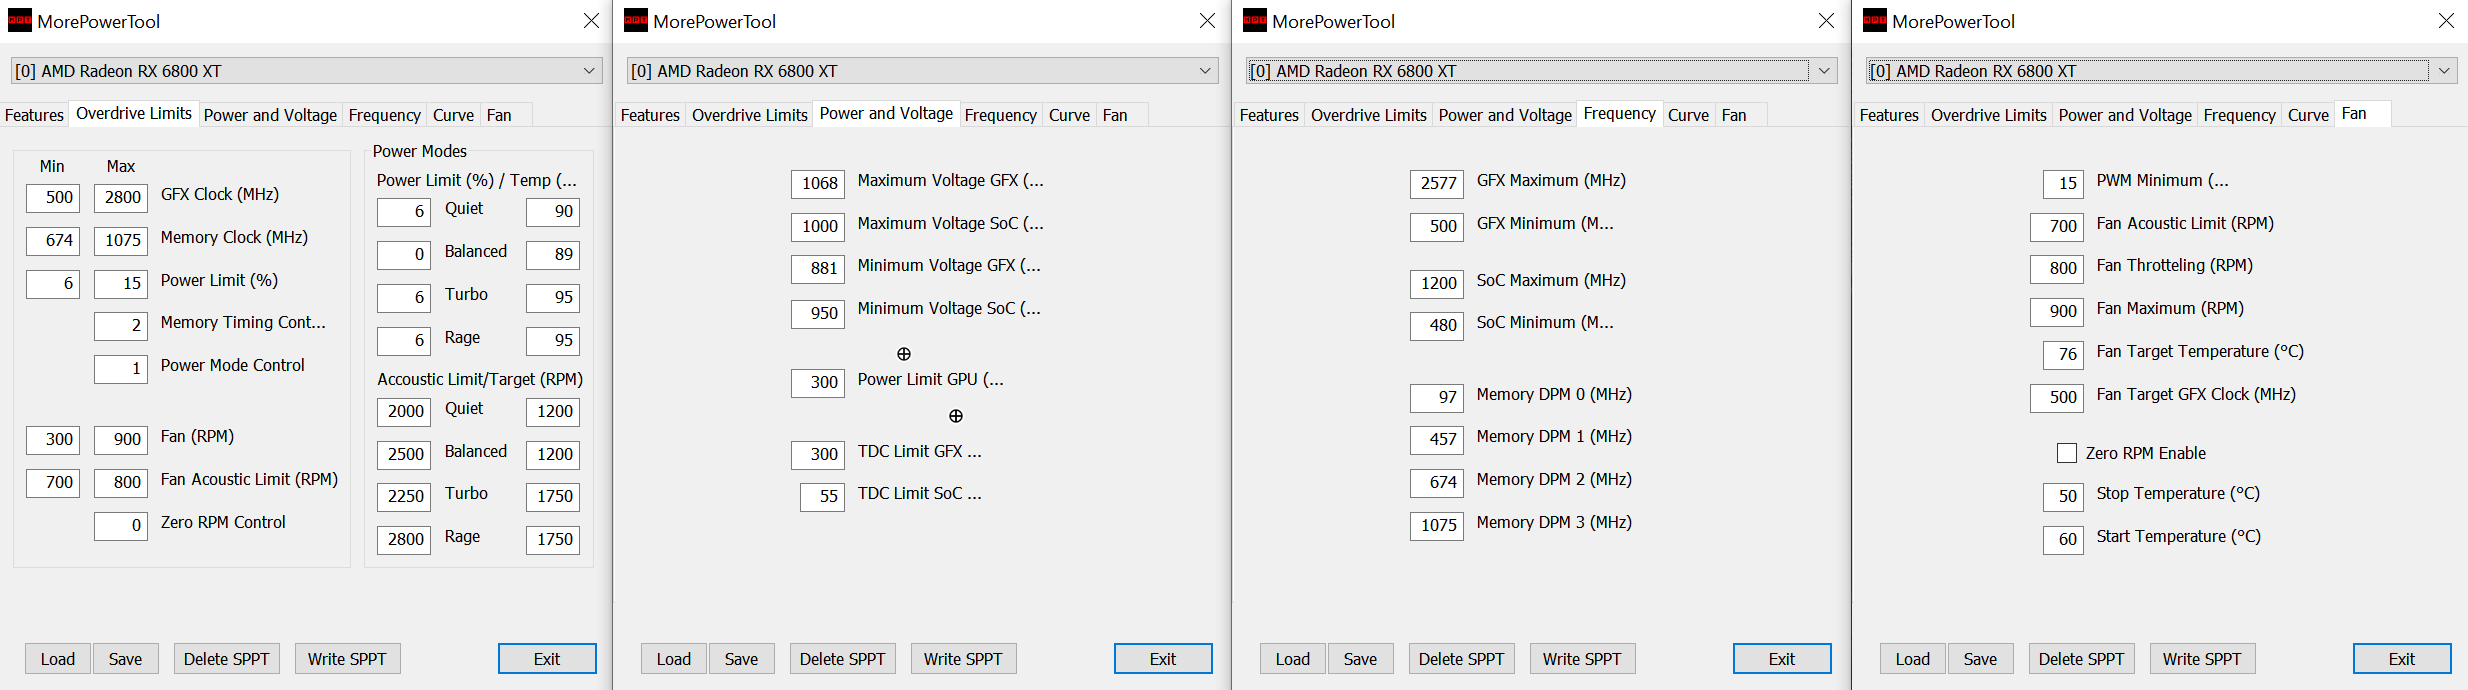Click Minimum Voltage GFX field 881
This screenshot has width=2468, height=690.
tap(818, 269)
